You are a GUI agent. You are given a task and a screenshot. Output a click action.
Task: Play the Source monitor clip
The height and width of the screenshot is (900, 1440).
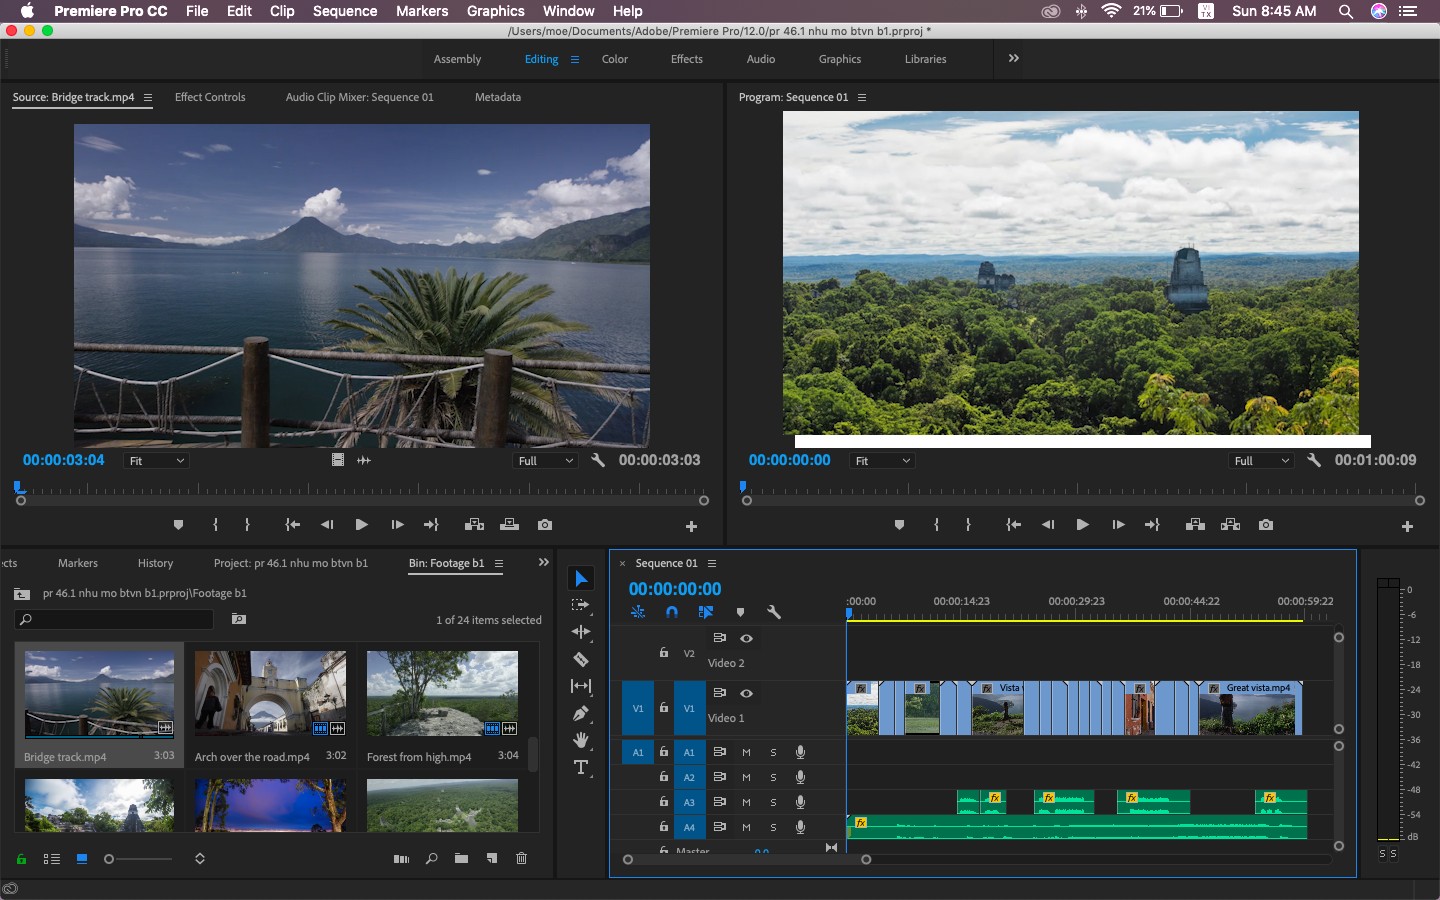pos(361,525)
